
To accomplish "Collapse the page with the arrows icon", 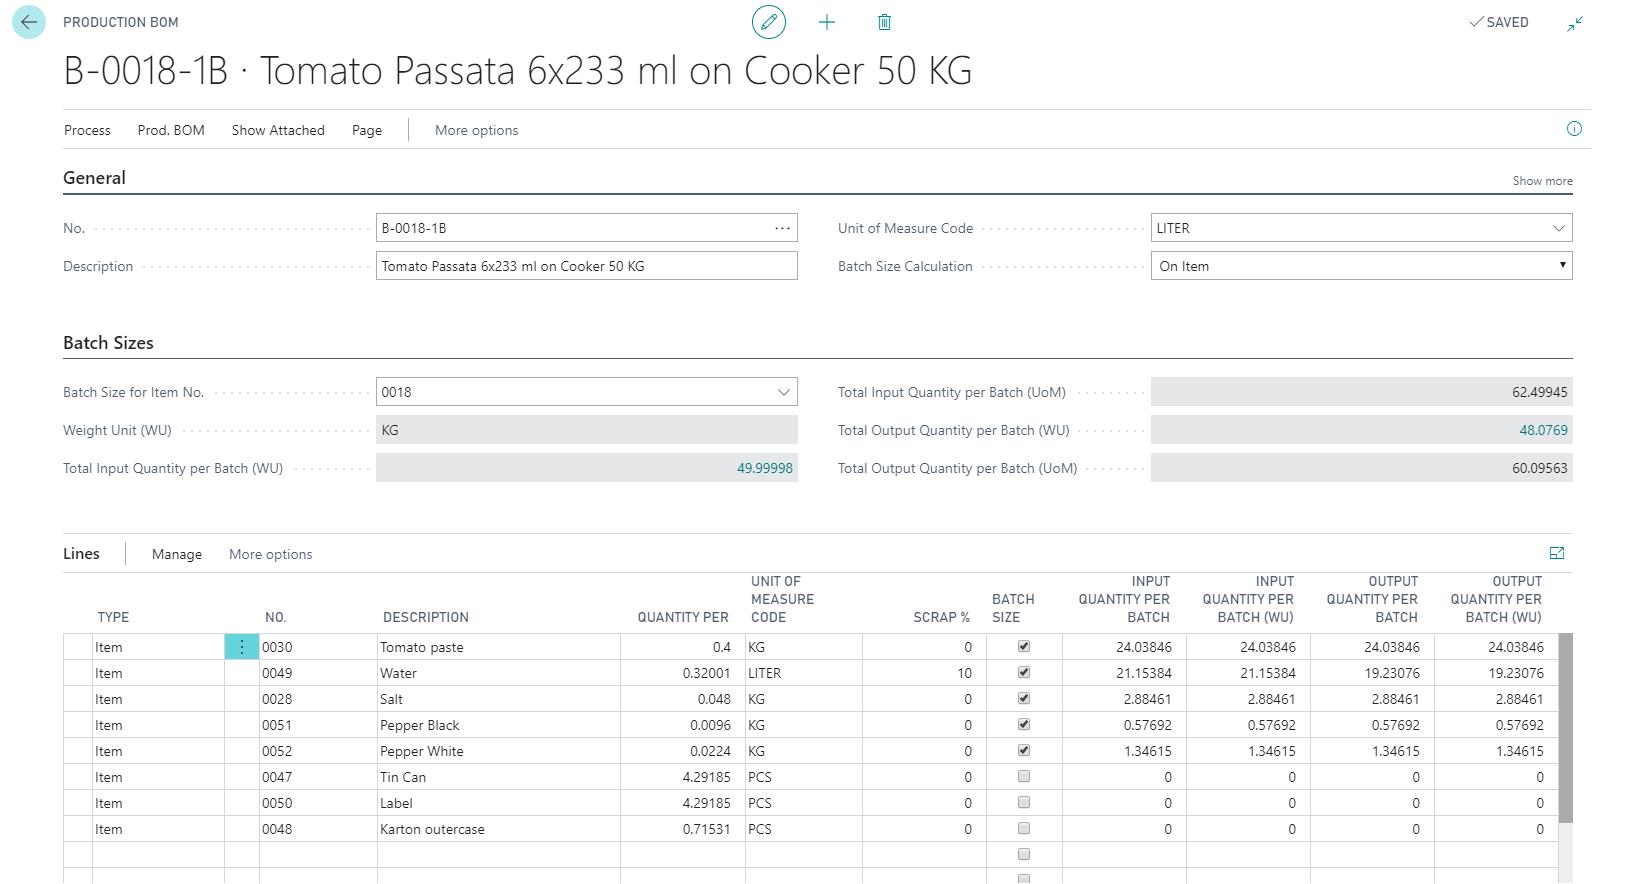I will click(x=1575, y=23).
